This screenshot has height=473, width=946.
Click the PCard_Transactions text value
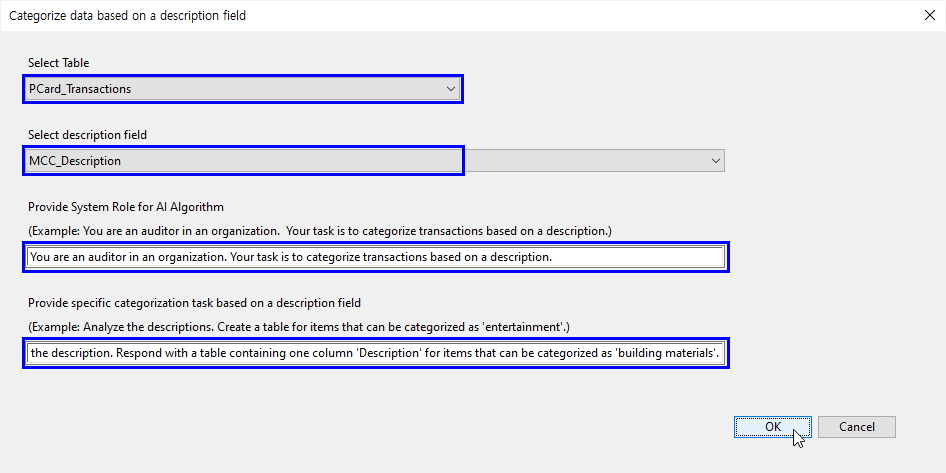pyautogui.click(x=80, y=89)
